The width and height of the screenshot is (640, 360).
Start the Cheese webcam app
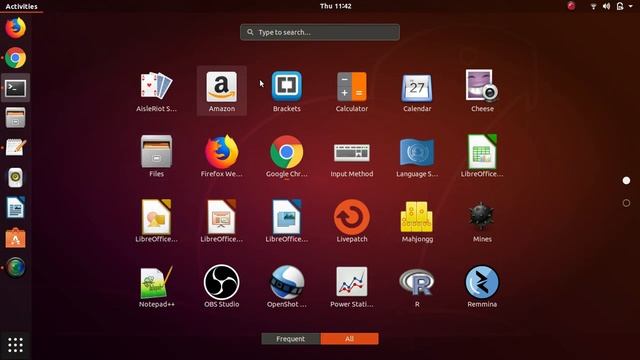(482, 91)
